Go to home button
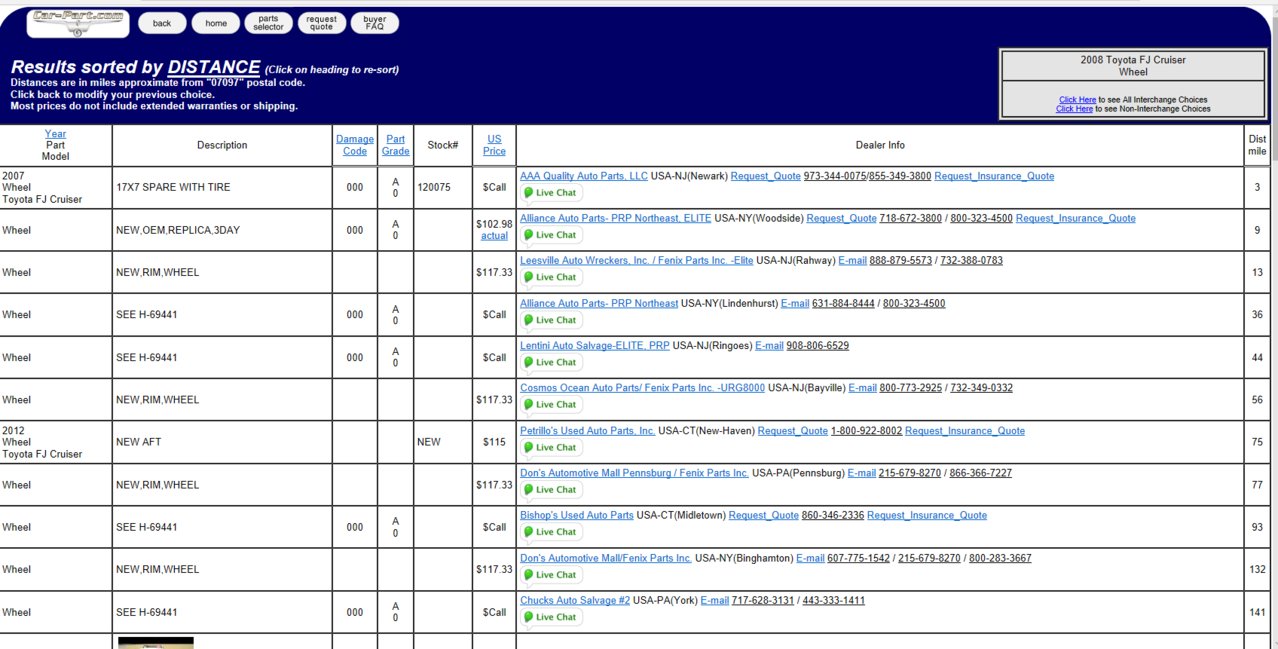This screenshot has width=1278, height=649. tap(216, 23)
